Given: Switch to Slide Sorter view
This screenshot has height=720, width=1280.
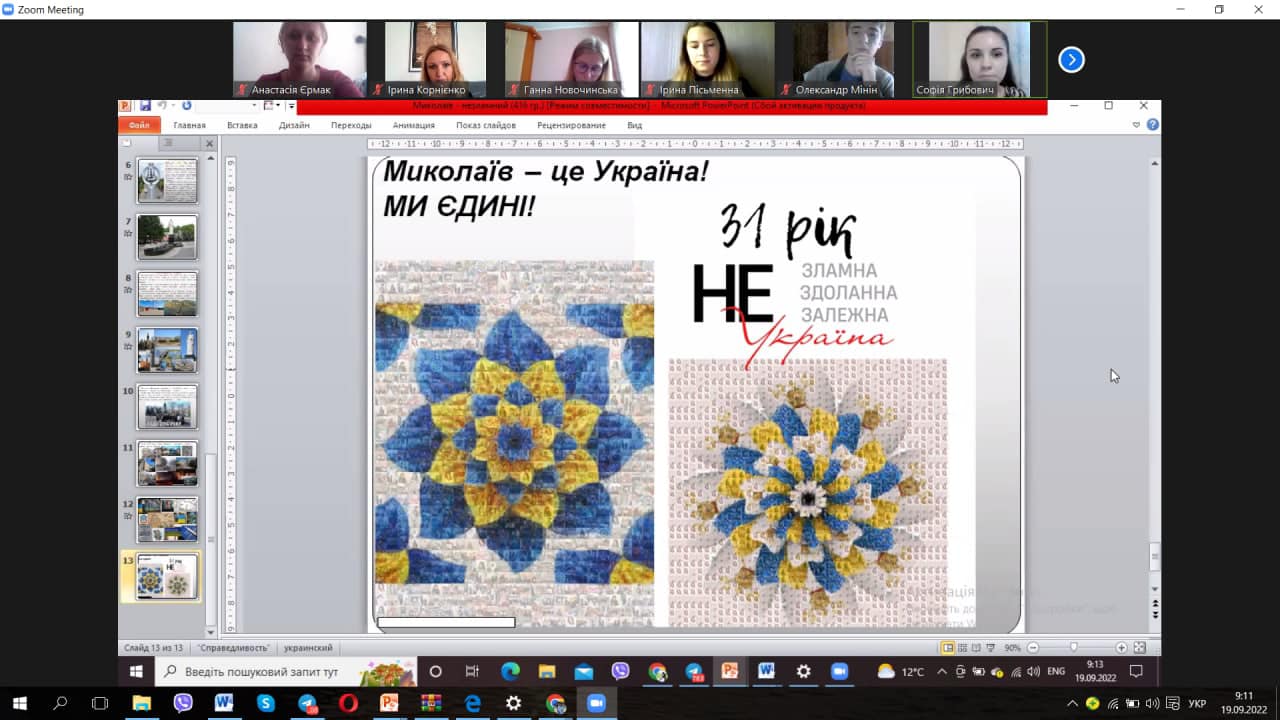Looking at the screenshot, I should (964, 648).
